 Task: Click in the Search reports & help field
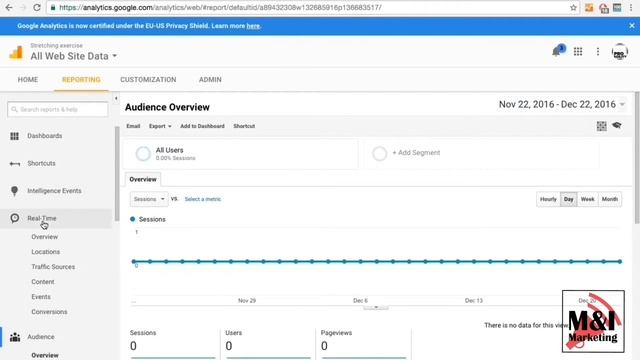pyautogui.click(x=58, y=109)
